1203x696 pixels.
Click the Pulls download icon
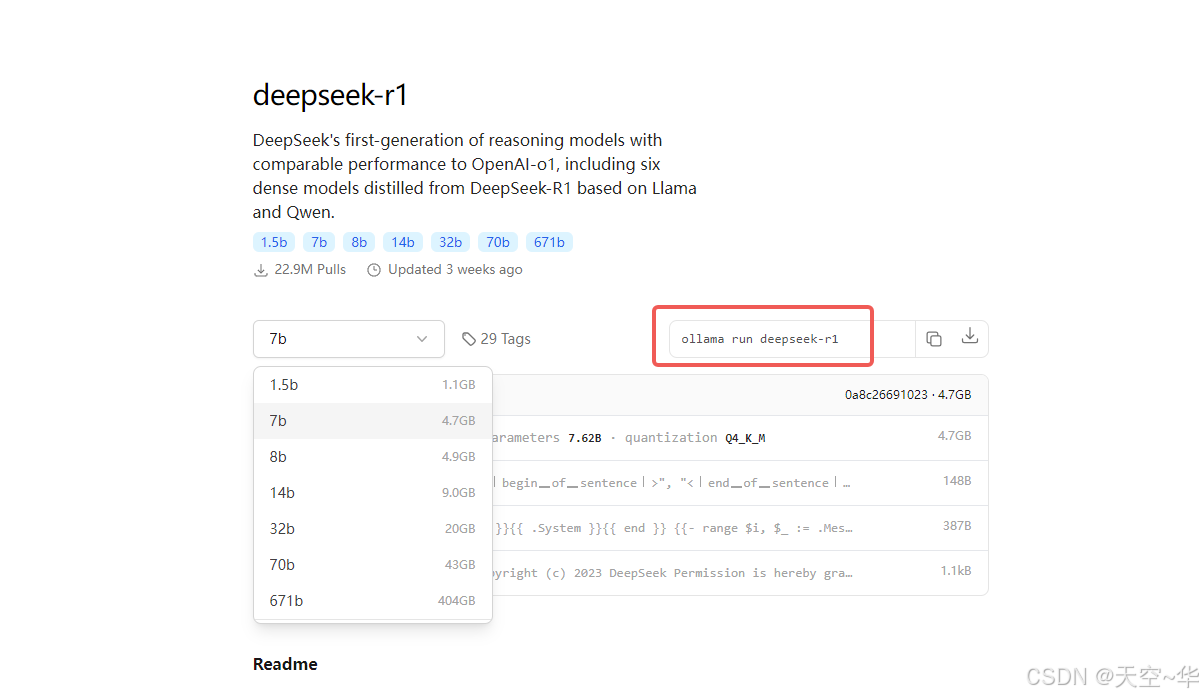[261, 270]
